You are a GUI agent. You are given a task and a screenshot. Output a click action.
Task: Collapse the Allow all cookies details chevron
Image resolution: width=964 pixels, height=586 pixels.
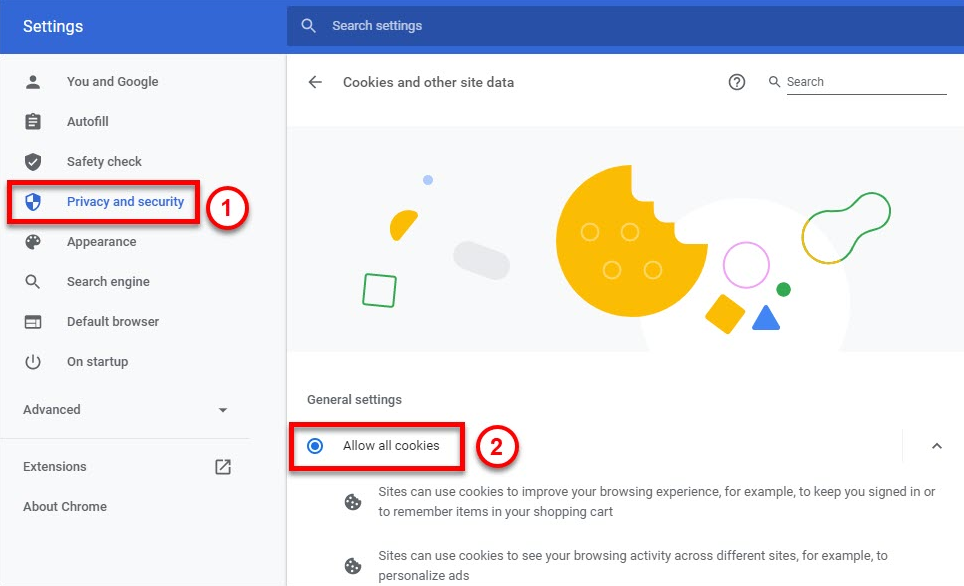936,446
